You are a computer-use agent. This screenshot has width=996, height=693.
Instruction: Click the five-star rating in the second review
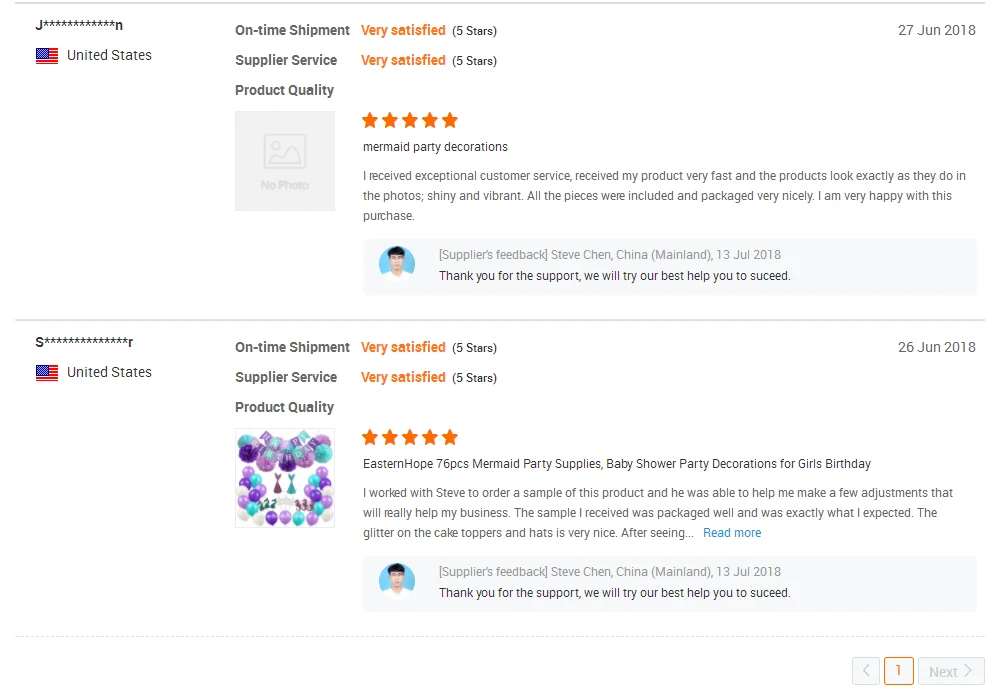coord(410,437)
